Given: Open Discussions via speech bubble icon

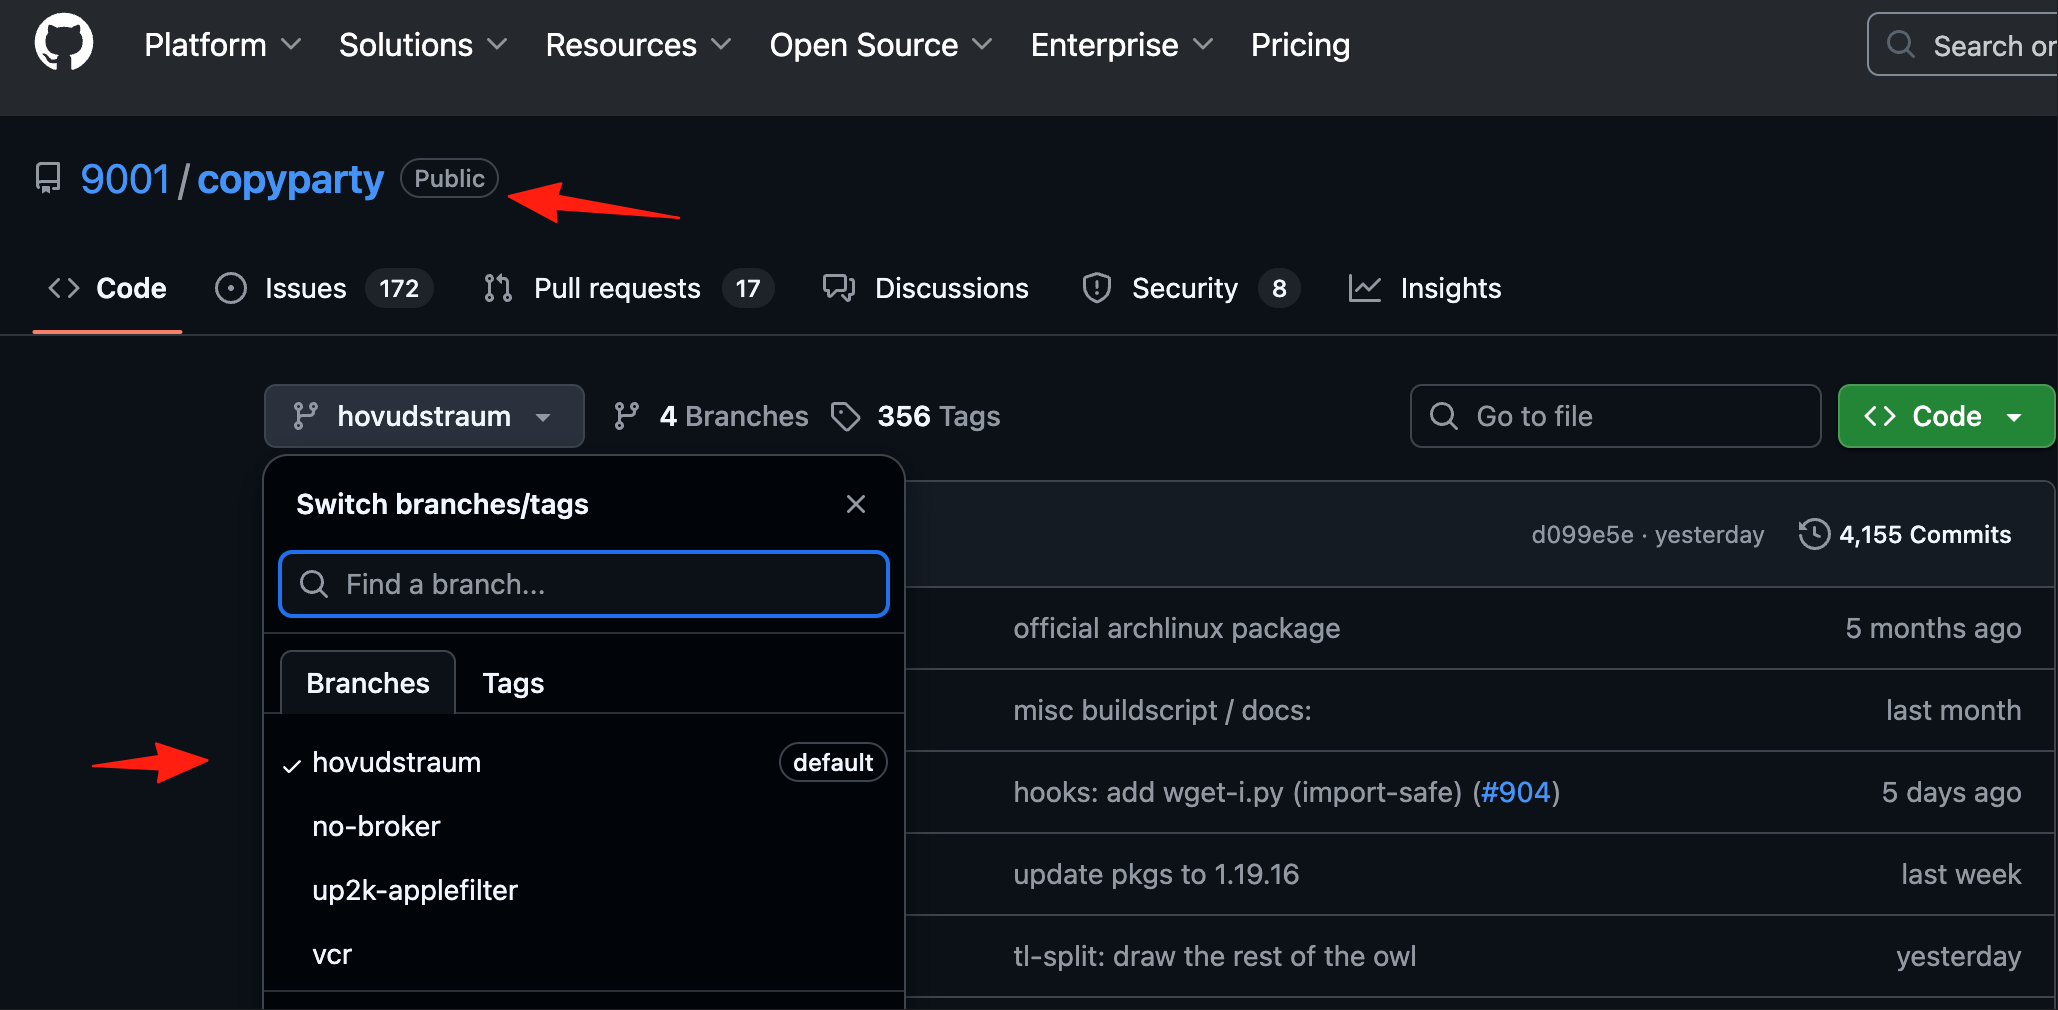Looking at the screenshot, I should coord(839,288).
